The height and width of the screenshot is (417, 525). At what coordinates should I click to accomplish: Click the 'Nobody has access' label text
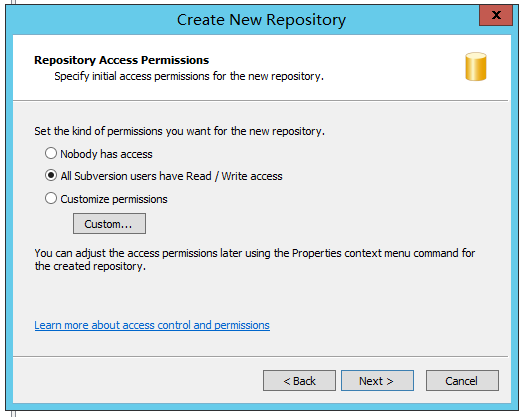[x=106, y=154]
